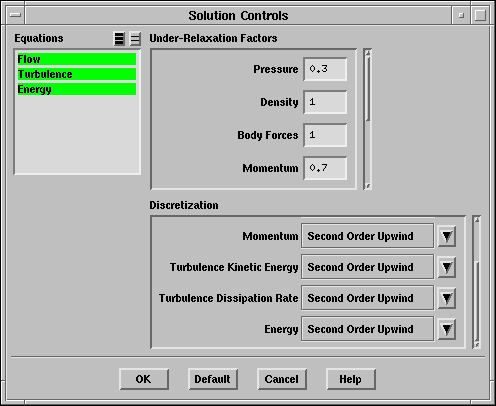
Task: Select the Flow equation
Action: pyautogui.click(x=77, y=59)
